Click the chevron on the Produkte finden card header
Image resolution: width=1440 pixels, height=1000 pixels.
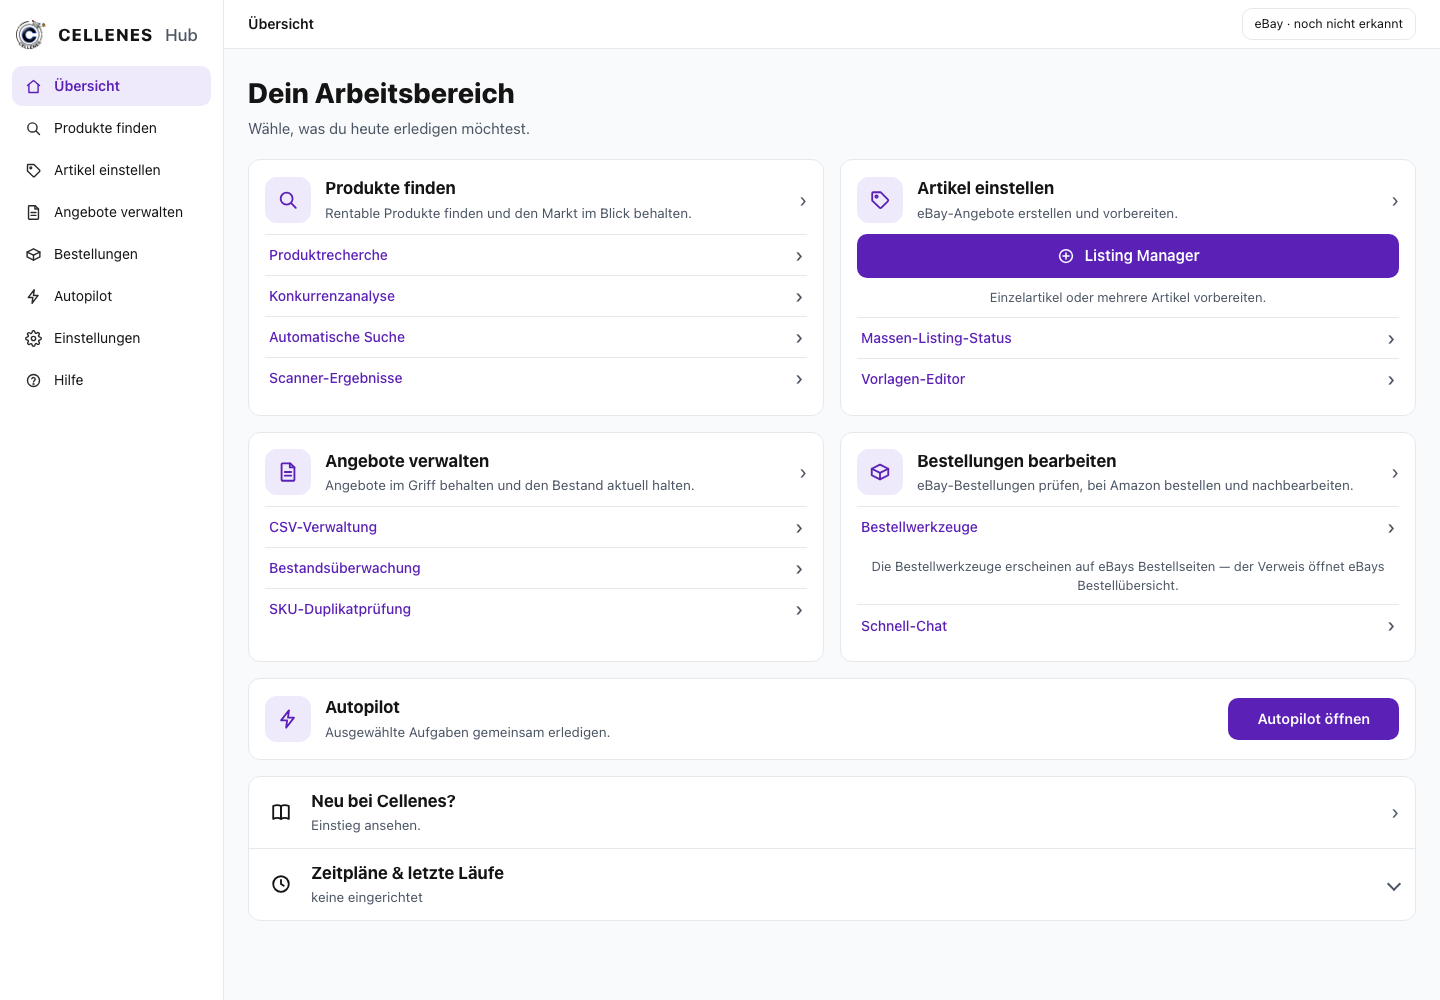(x=803, y=201)
